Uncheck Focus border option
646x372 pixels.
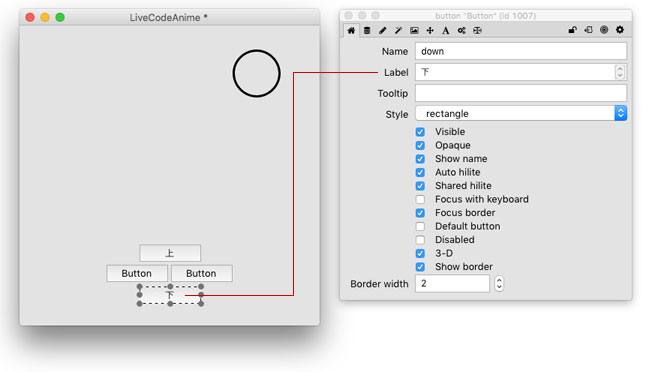pyautogui.click(x=420, y=213)
